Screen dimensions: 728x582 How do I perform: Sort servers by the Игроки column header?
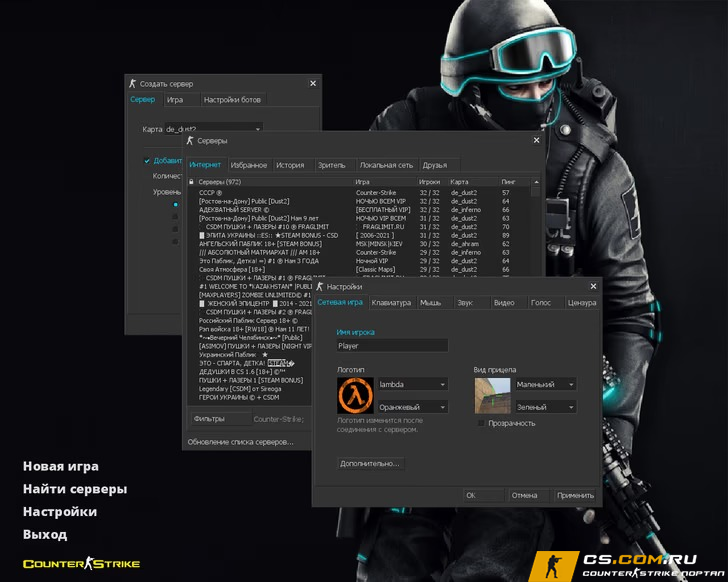pos(431,182)
